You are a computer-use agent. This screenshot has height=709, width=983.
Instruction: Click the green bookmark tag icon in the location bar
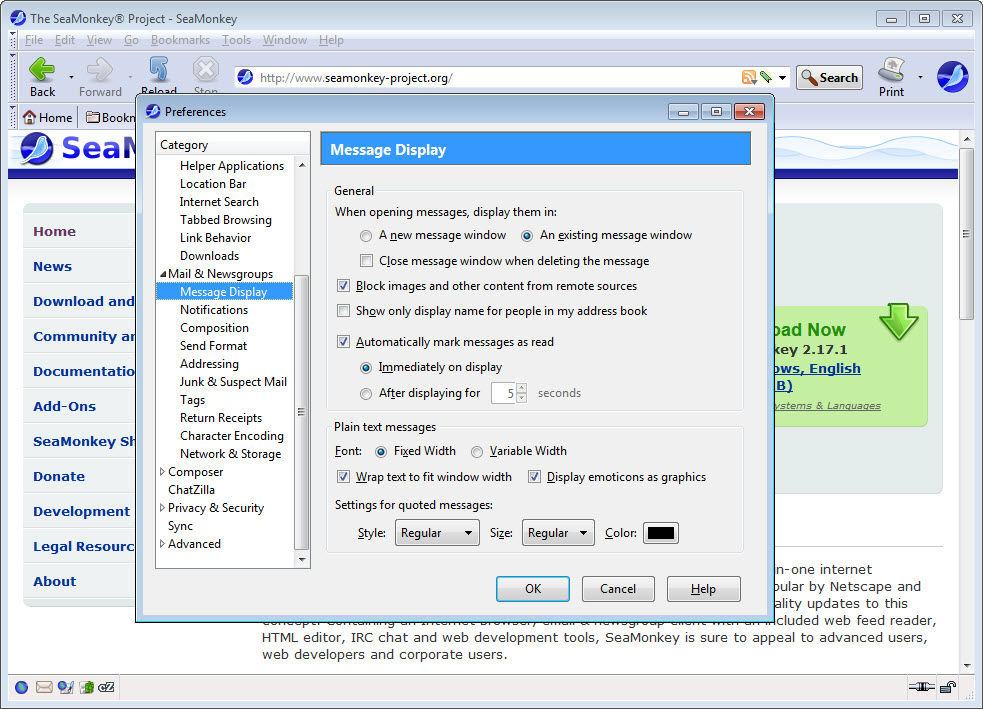(765, 77)
